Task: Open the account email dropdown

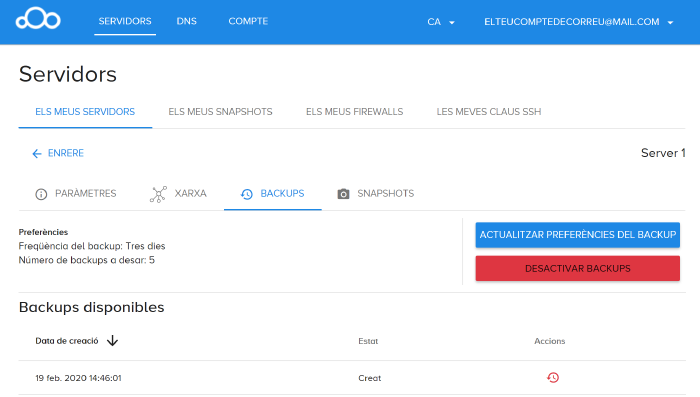Action: pos(579,22)
